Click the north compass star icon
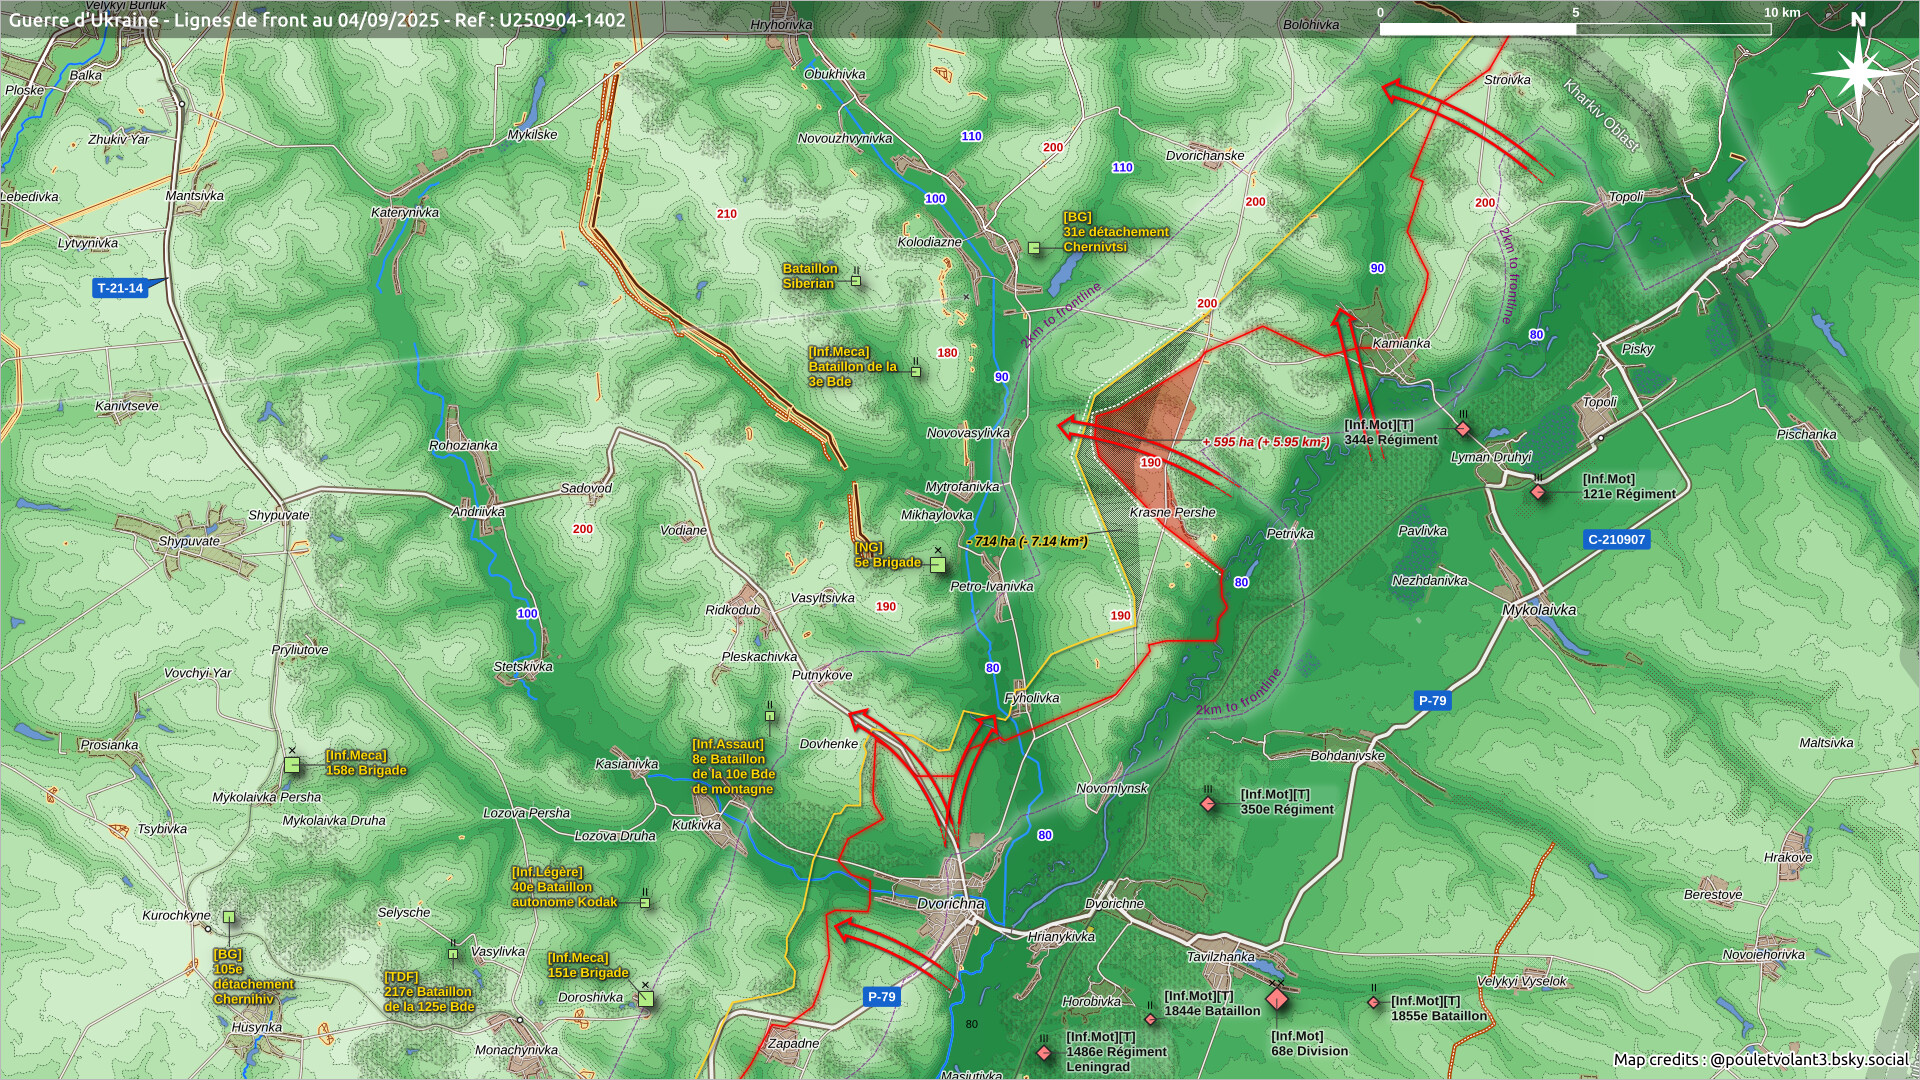Viewport: 1920px width, 1080px height. coord(1857,72)
